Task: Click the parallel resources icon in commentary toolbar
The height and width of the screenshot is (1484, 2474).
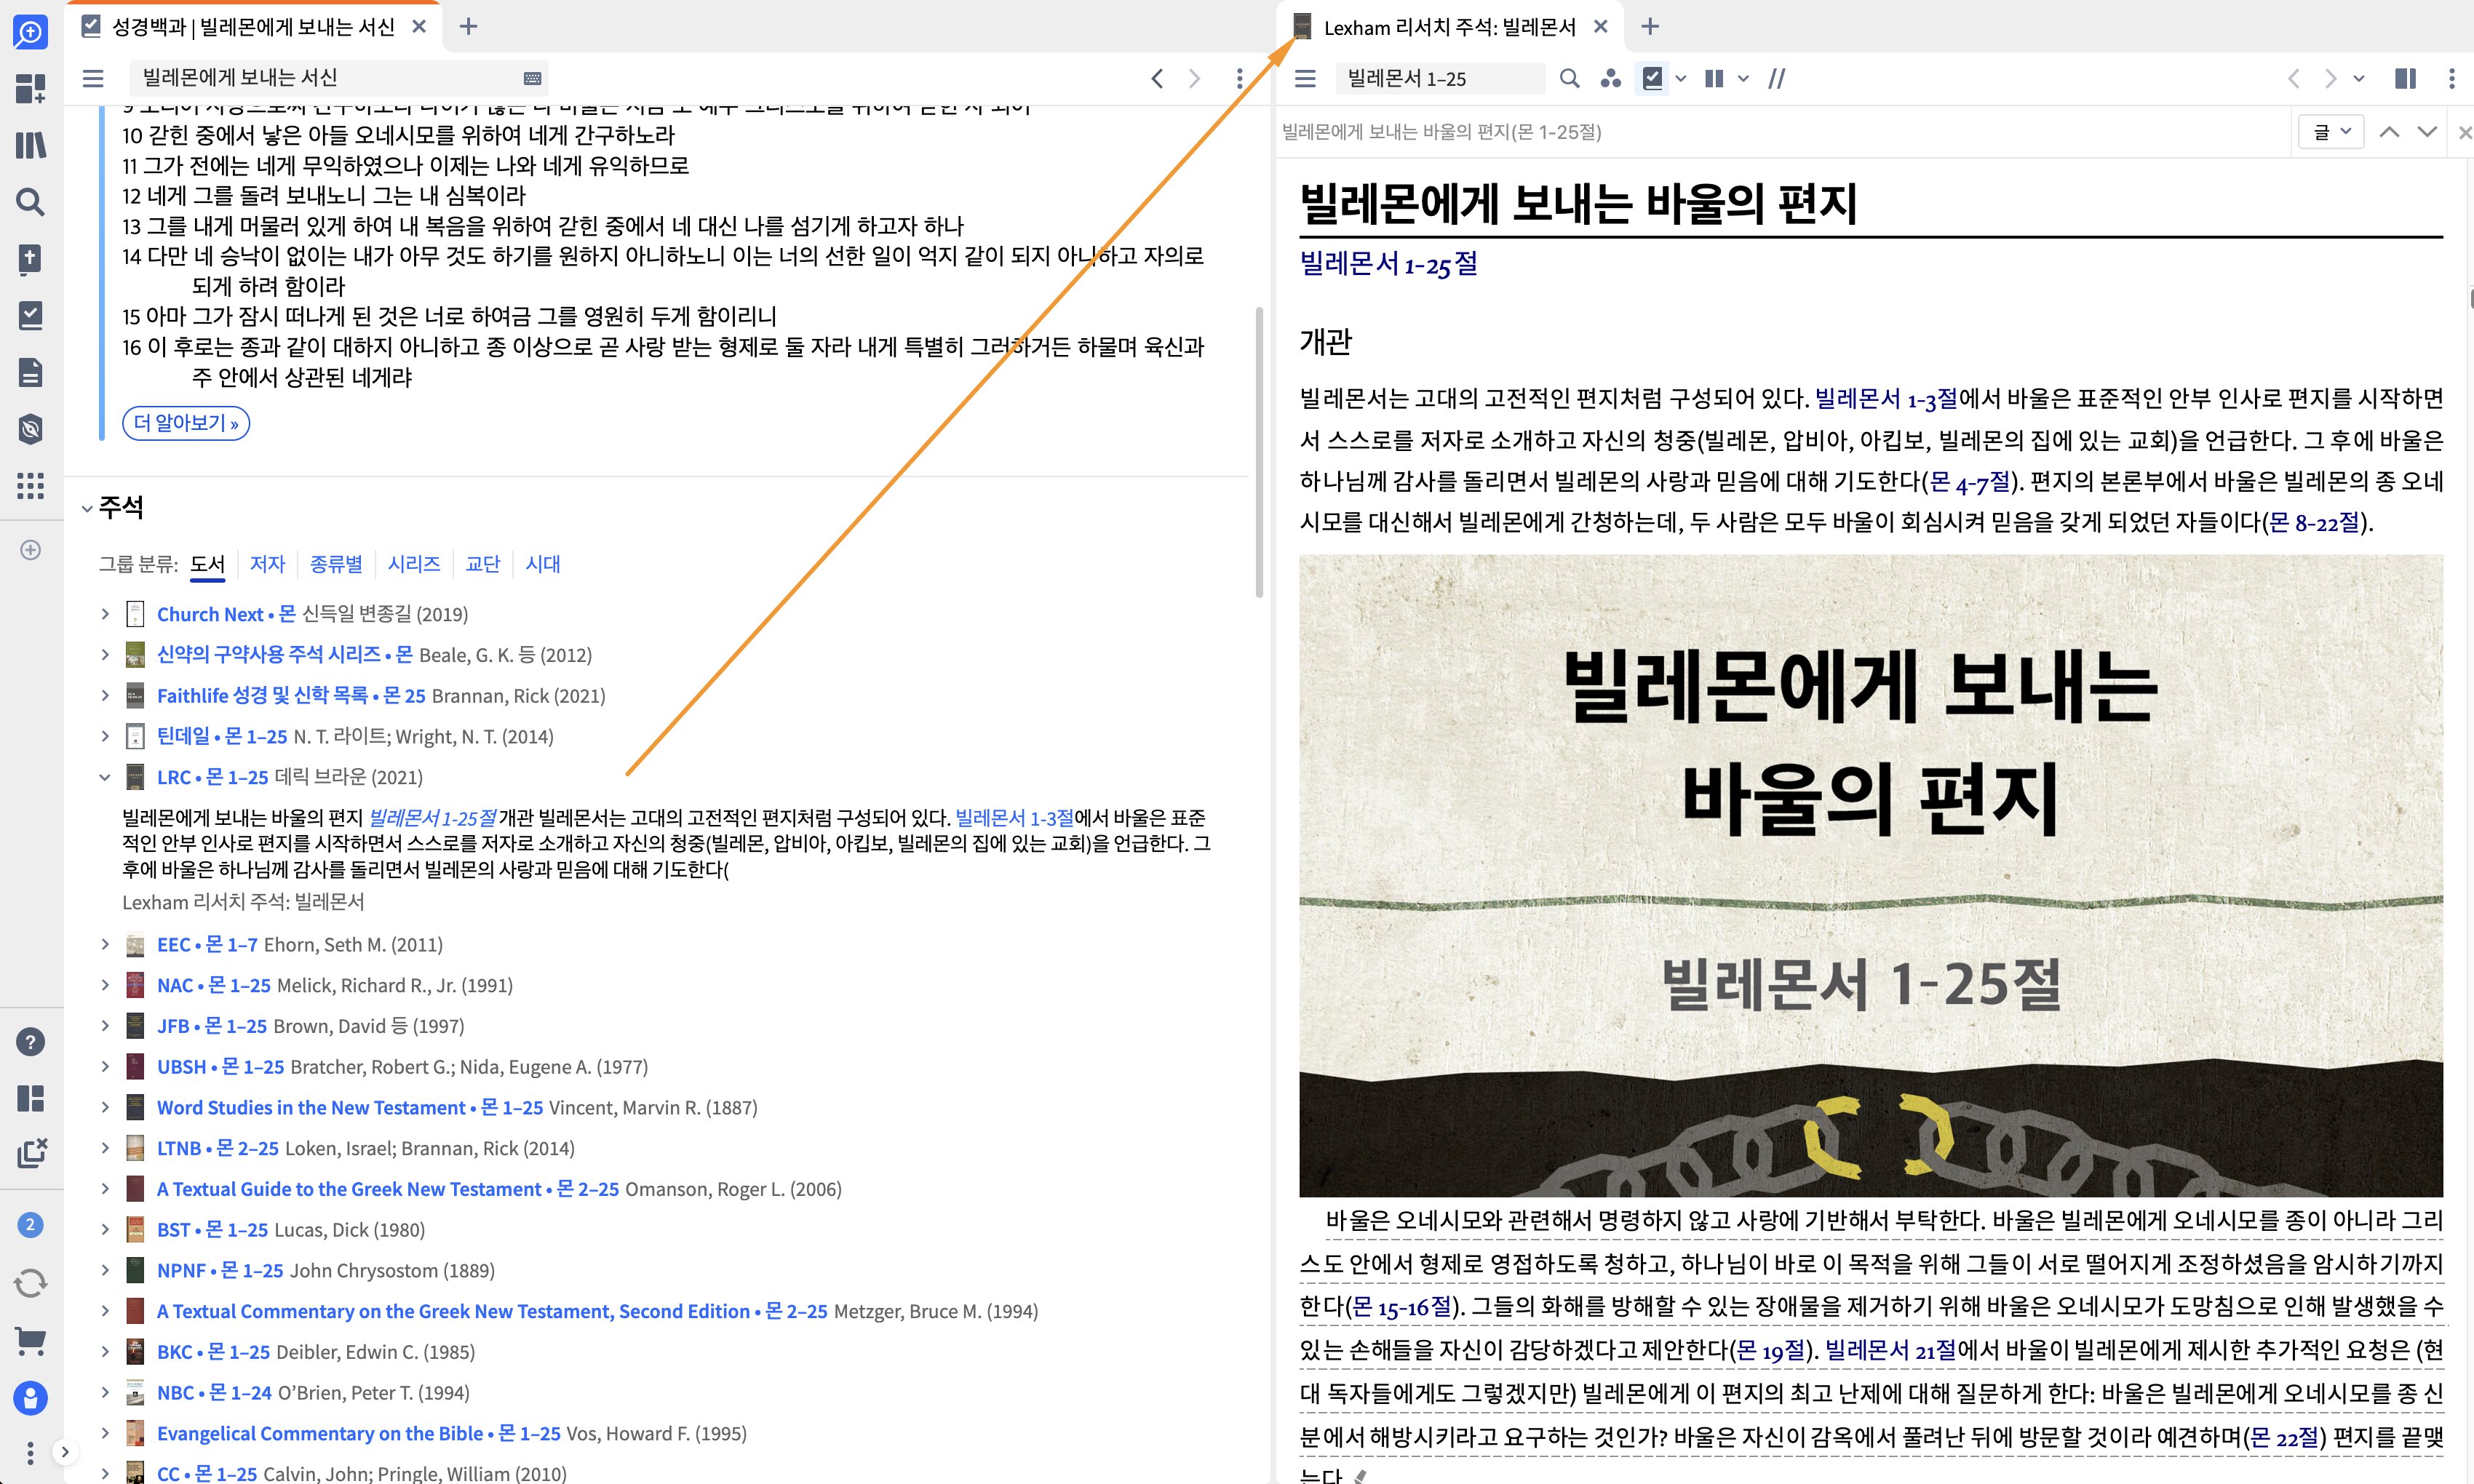Action: click(x=1714, y=78)
